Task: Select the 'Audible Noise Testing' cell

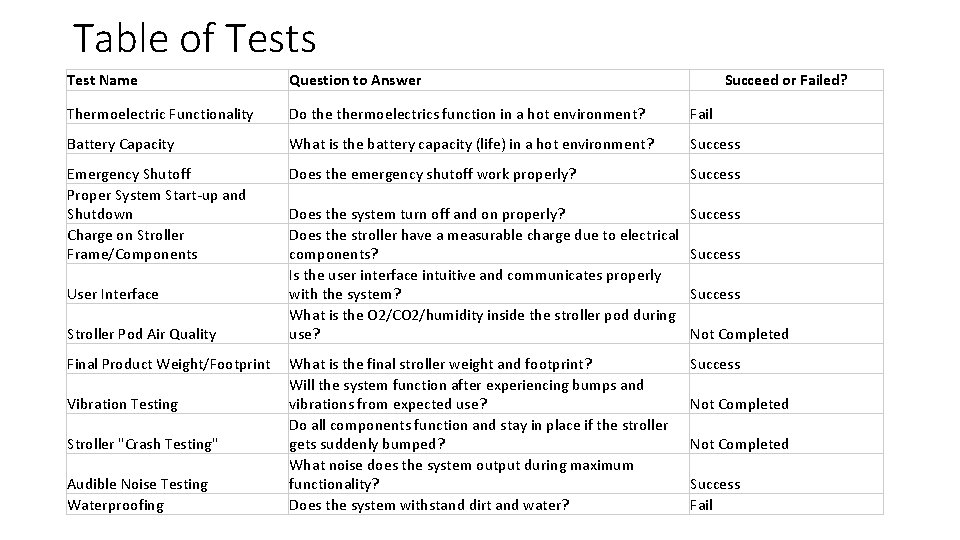Action: (x=137, y=484)
